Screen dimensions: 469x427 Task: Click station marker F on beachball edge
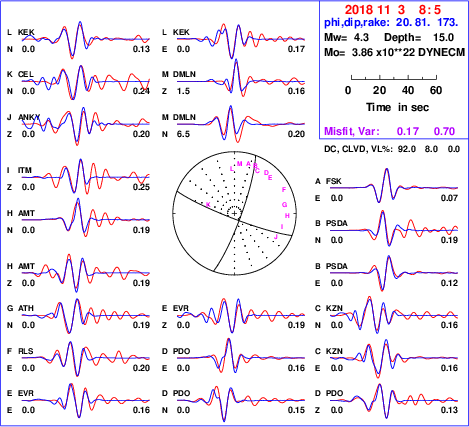[x=284, y=190]
